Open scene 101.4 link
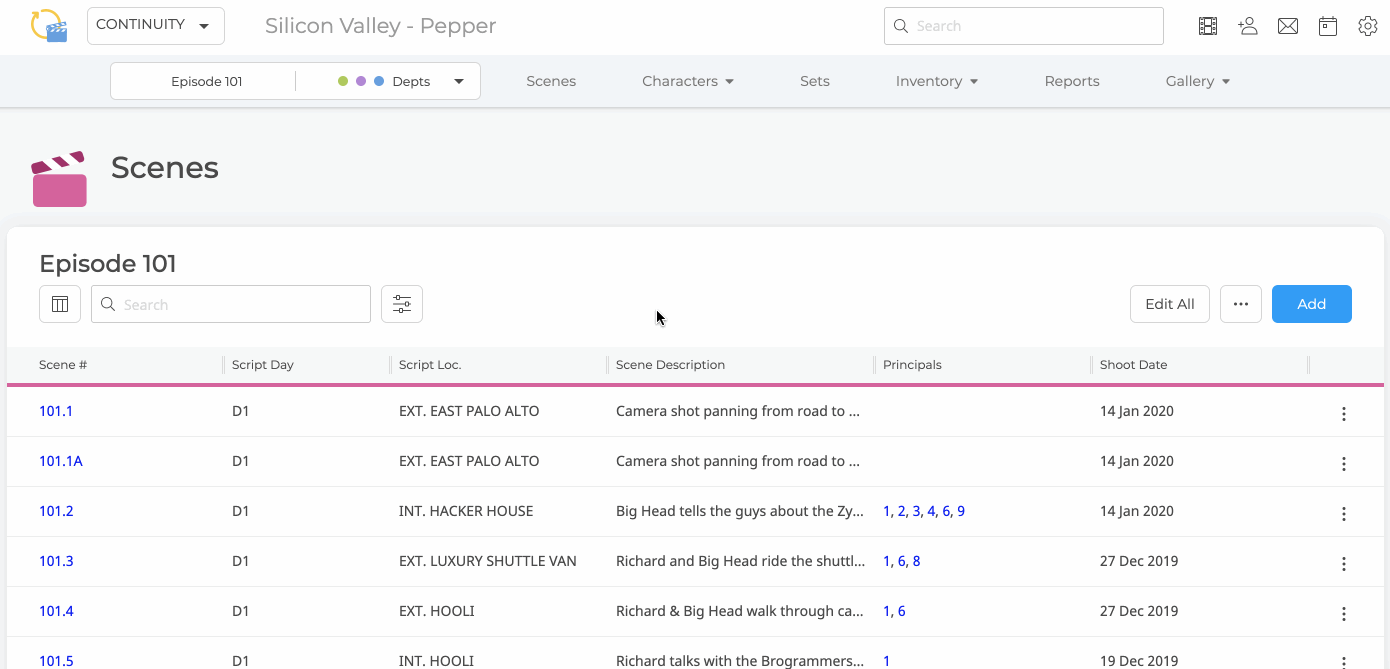This screenshot has width=1390, height=669. [x=56, y=611]
